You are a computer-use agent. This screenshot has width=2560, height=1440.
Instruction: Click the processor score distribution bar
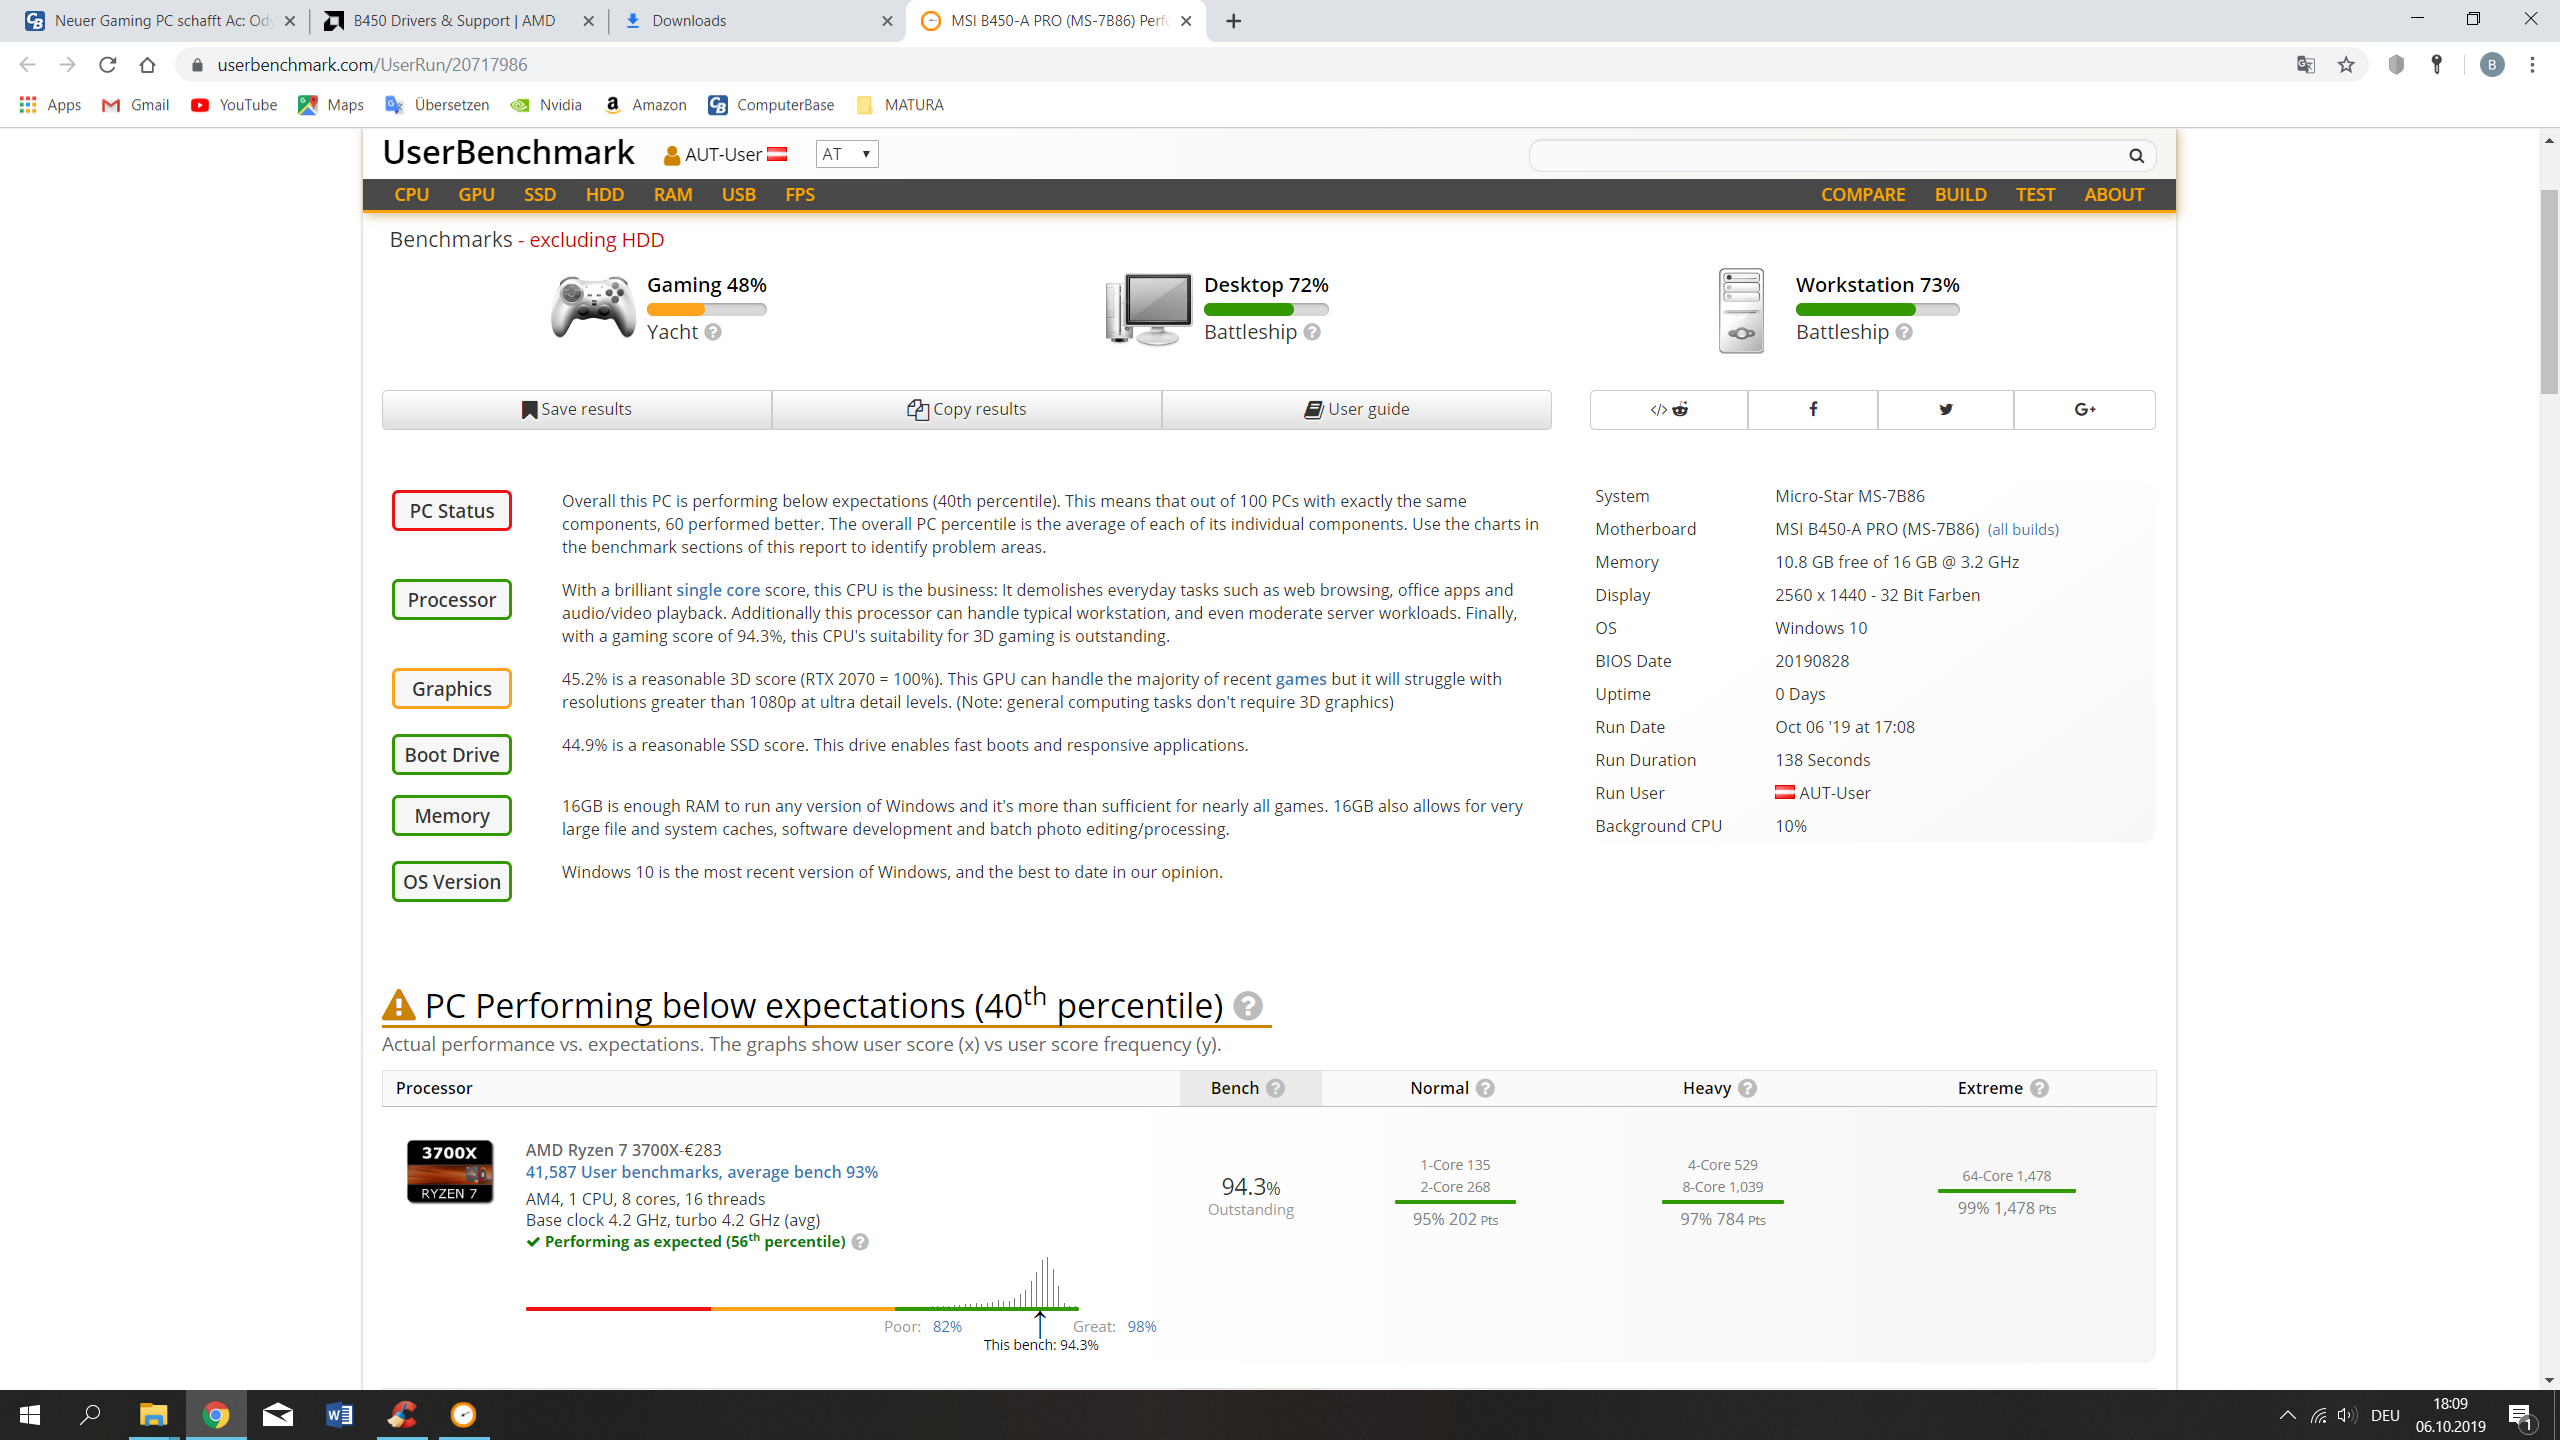(x=801, y=1307)
